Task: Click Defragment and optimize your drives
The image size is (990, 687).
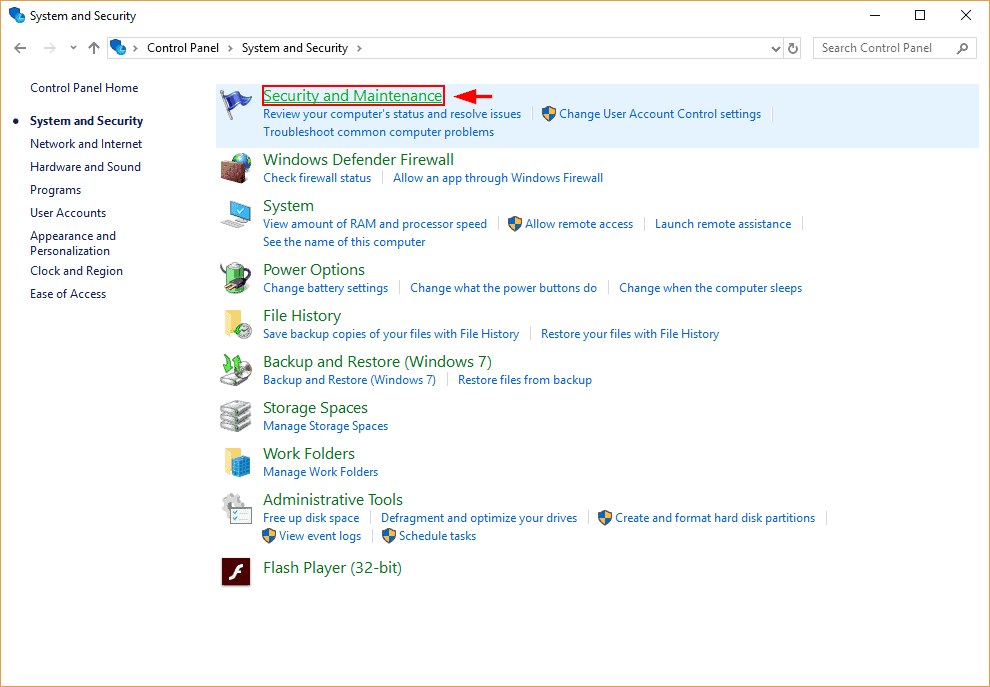Action: pyautogui.click(x=479, y=518)
